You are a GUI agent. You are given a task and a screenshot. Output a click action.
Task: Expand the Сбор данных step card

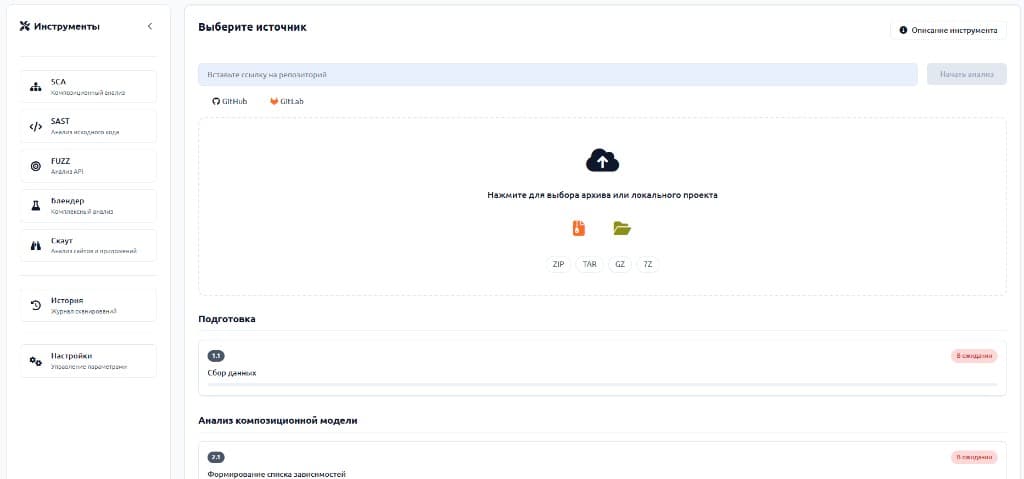tap(602, 369)
